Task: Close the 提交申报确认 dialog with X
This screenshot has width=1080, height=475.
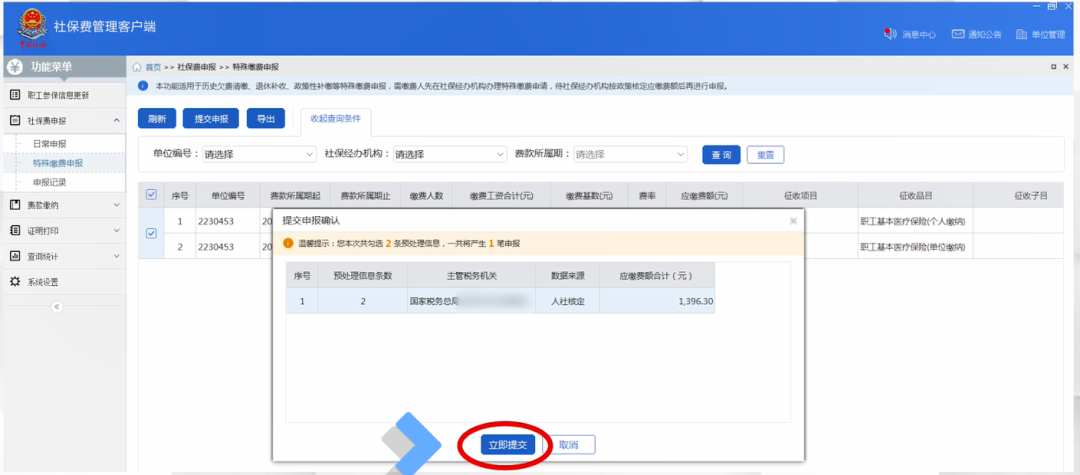Action: [793, 221]
